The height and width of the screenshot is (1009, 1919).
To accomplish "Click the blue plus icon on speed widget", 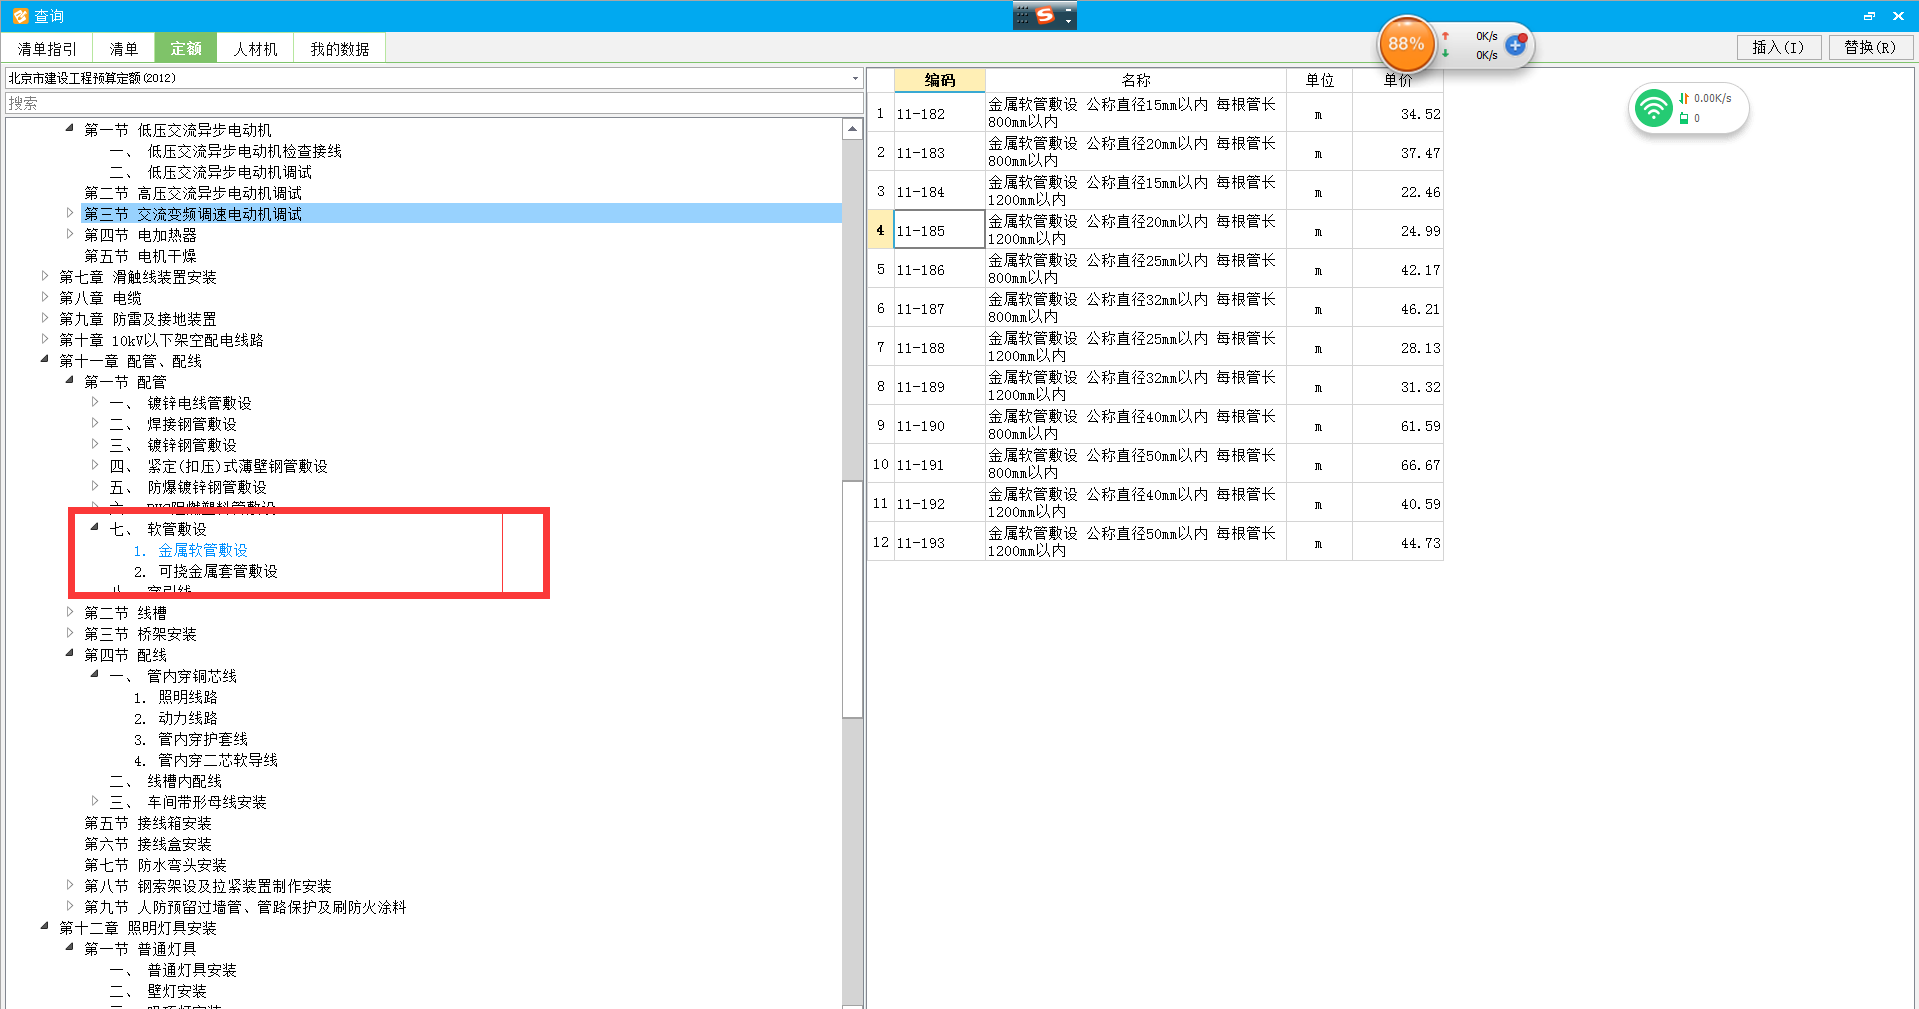I will click(1515, 44).
